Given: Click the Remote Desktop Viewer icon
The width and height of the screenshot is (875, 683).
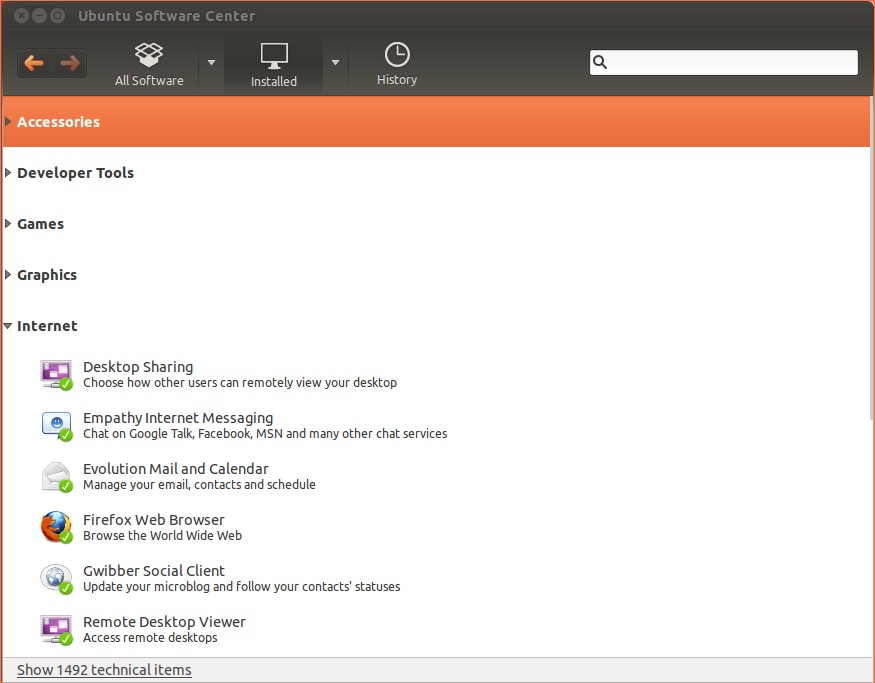Looking at the screenshot, I should pyautogui.click(x=56, y=629).
